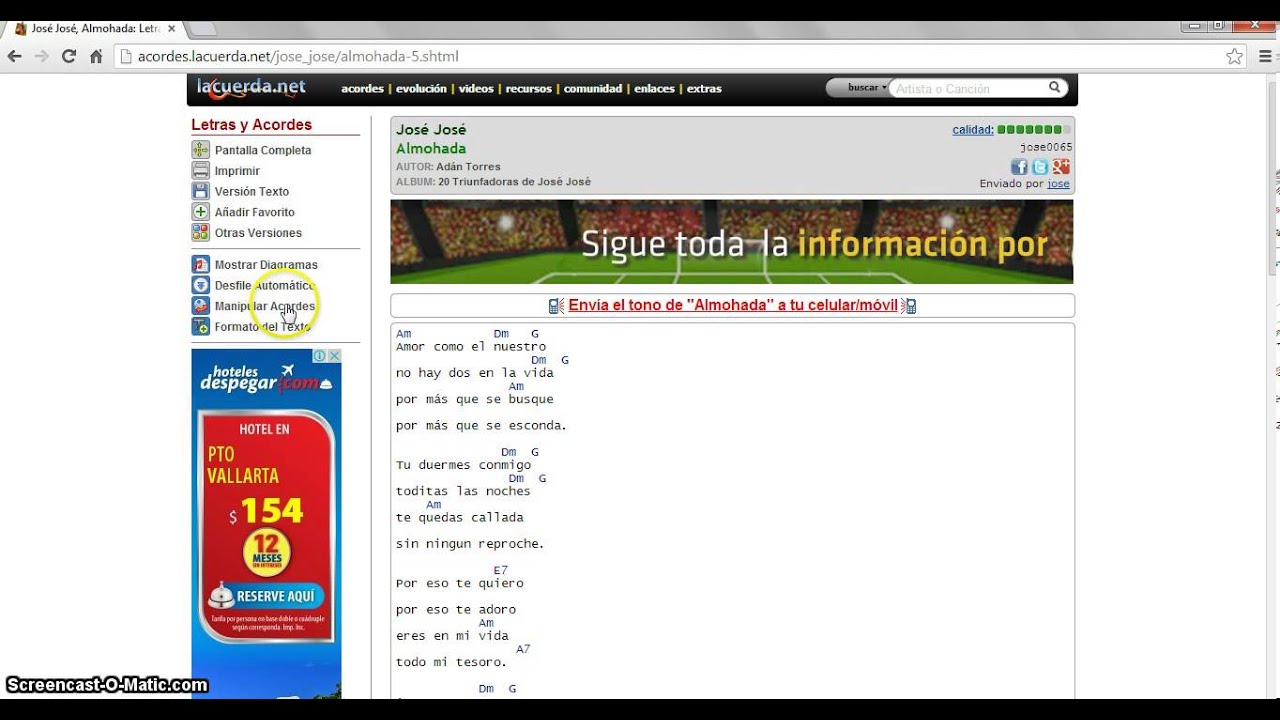Click the Otras Versiones icon
The height and width of the screenshot is (720, 1280).
[200, 233]
